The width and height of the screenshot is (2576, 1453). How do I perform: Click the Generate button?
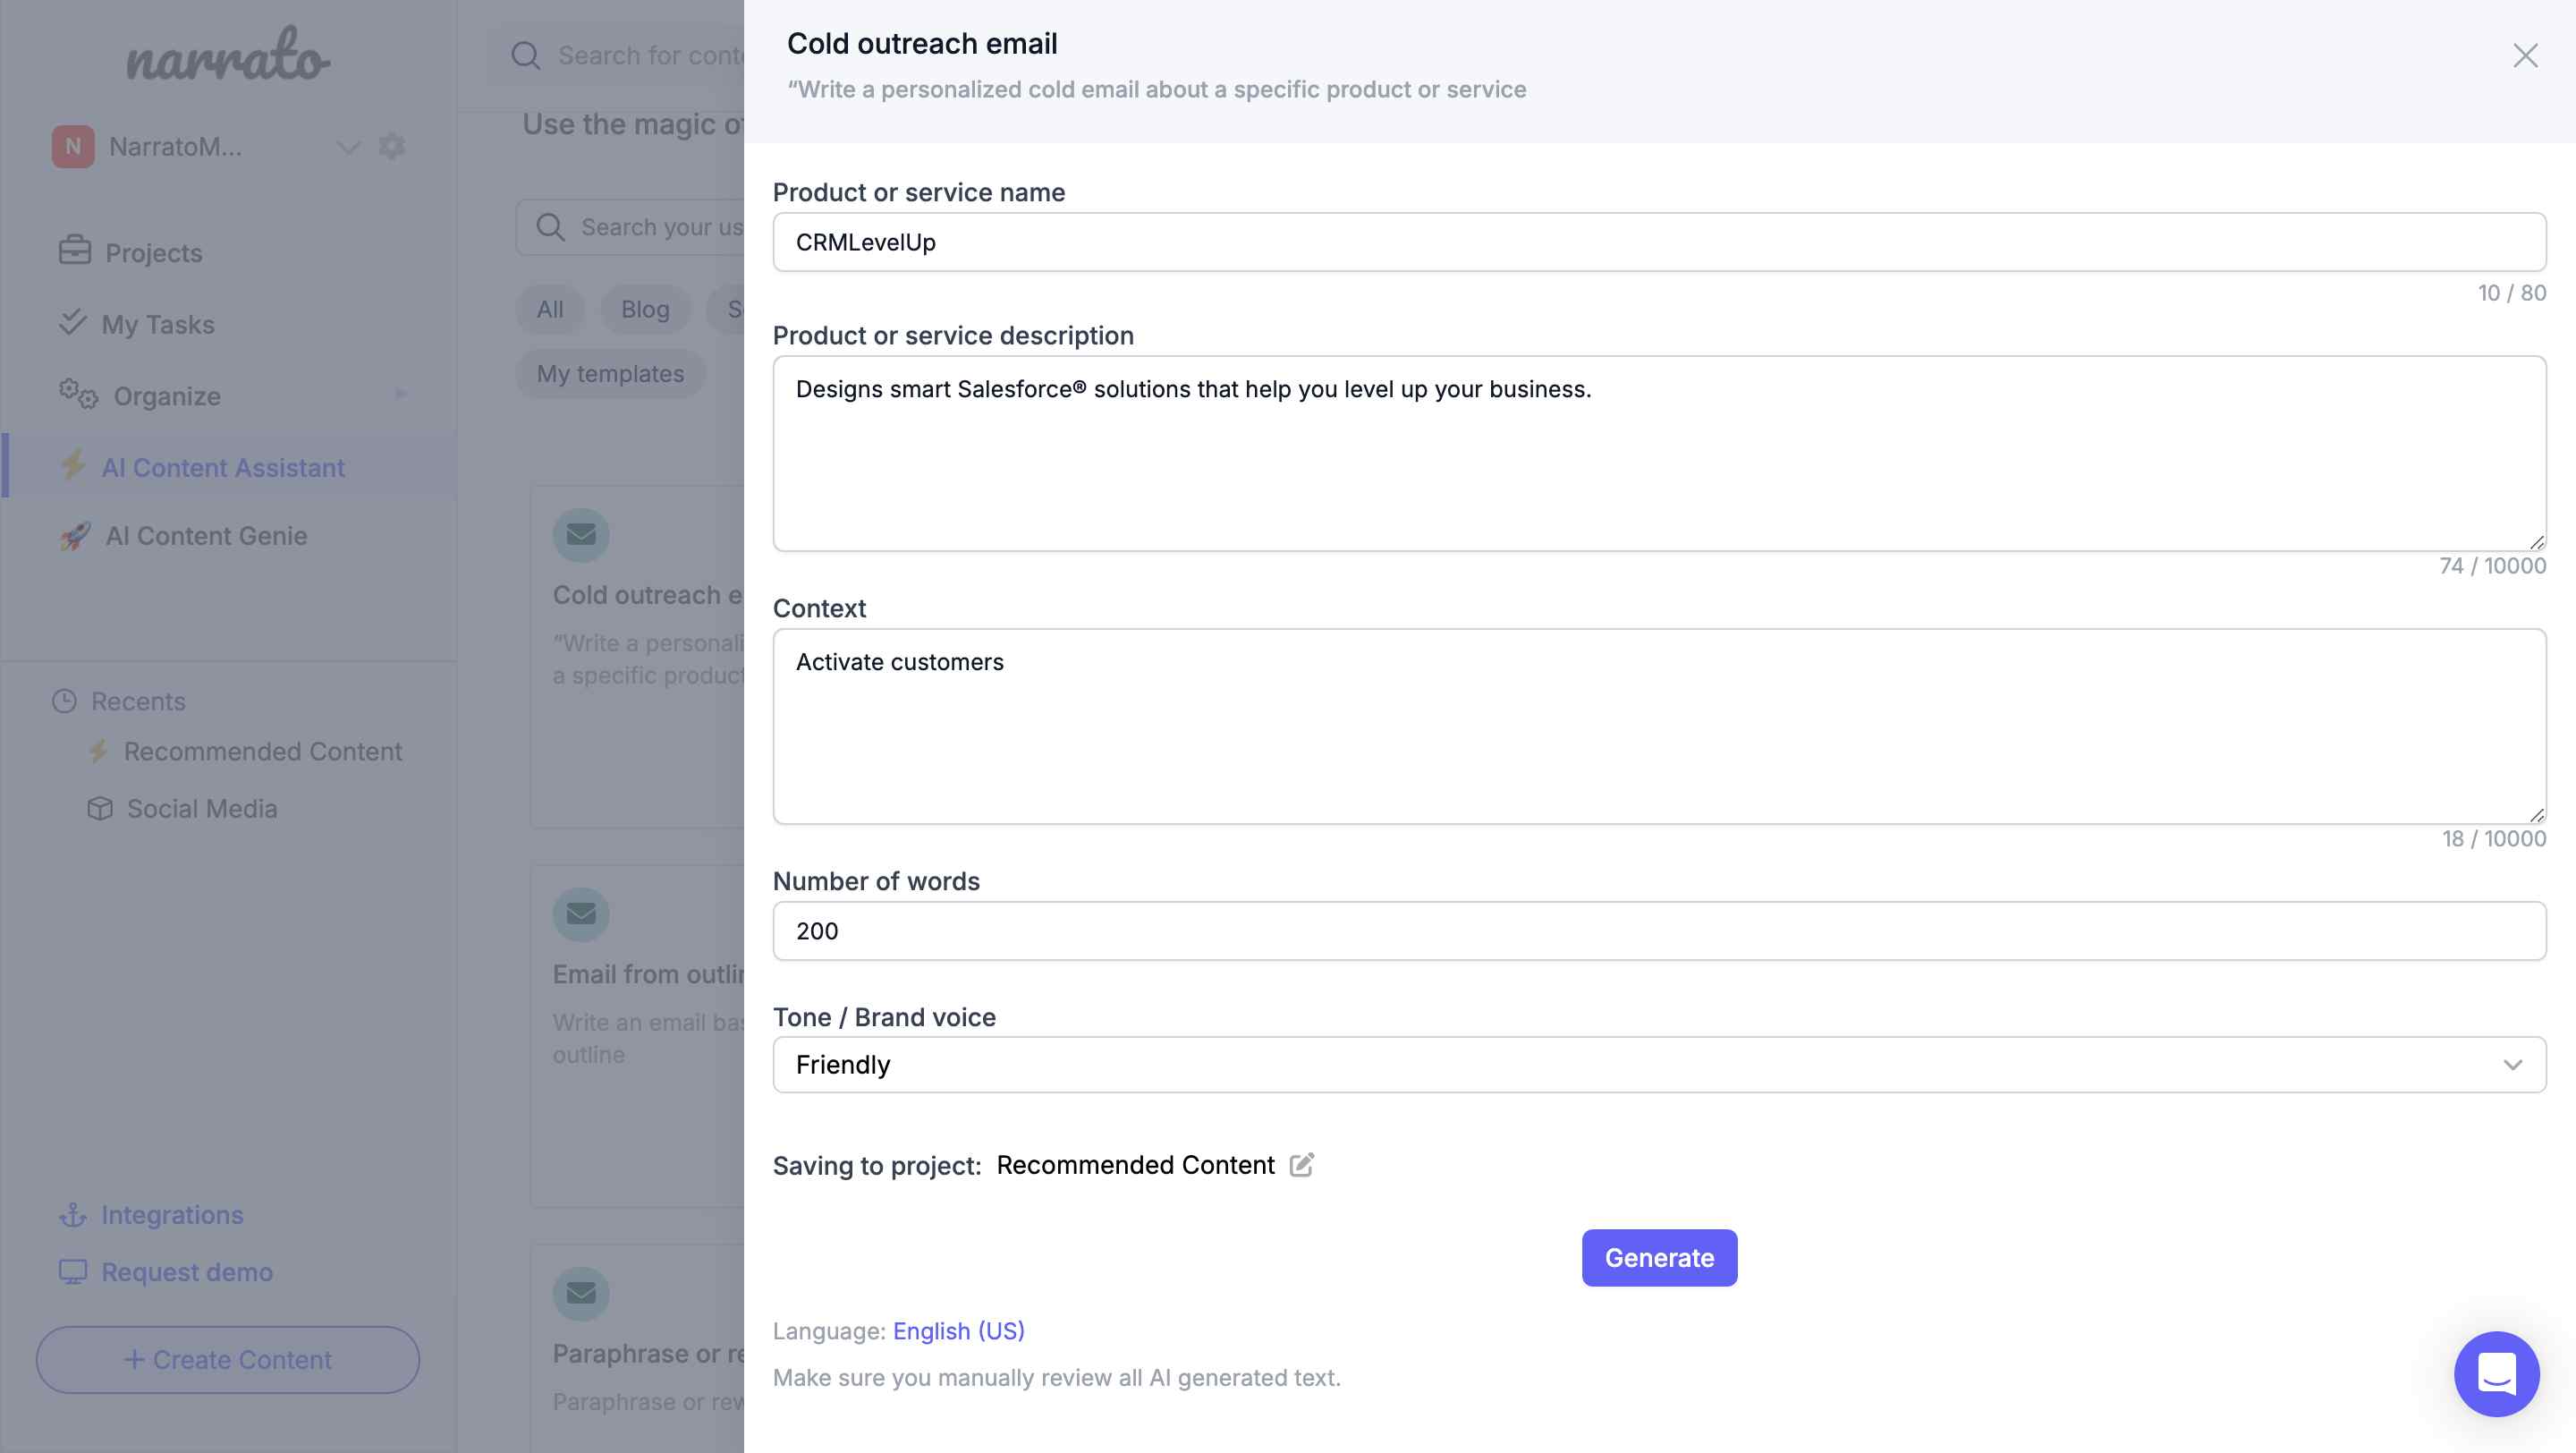pos(1659,1257)
